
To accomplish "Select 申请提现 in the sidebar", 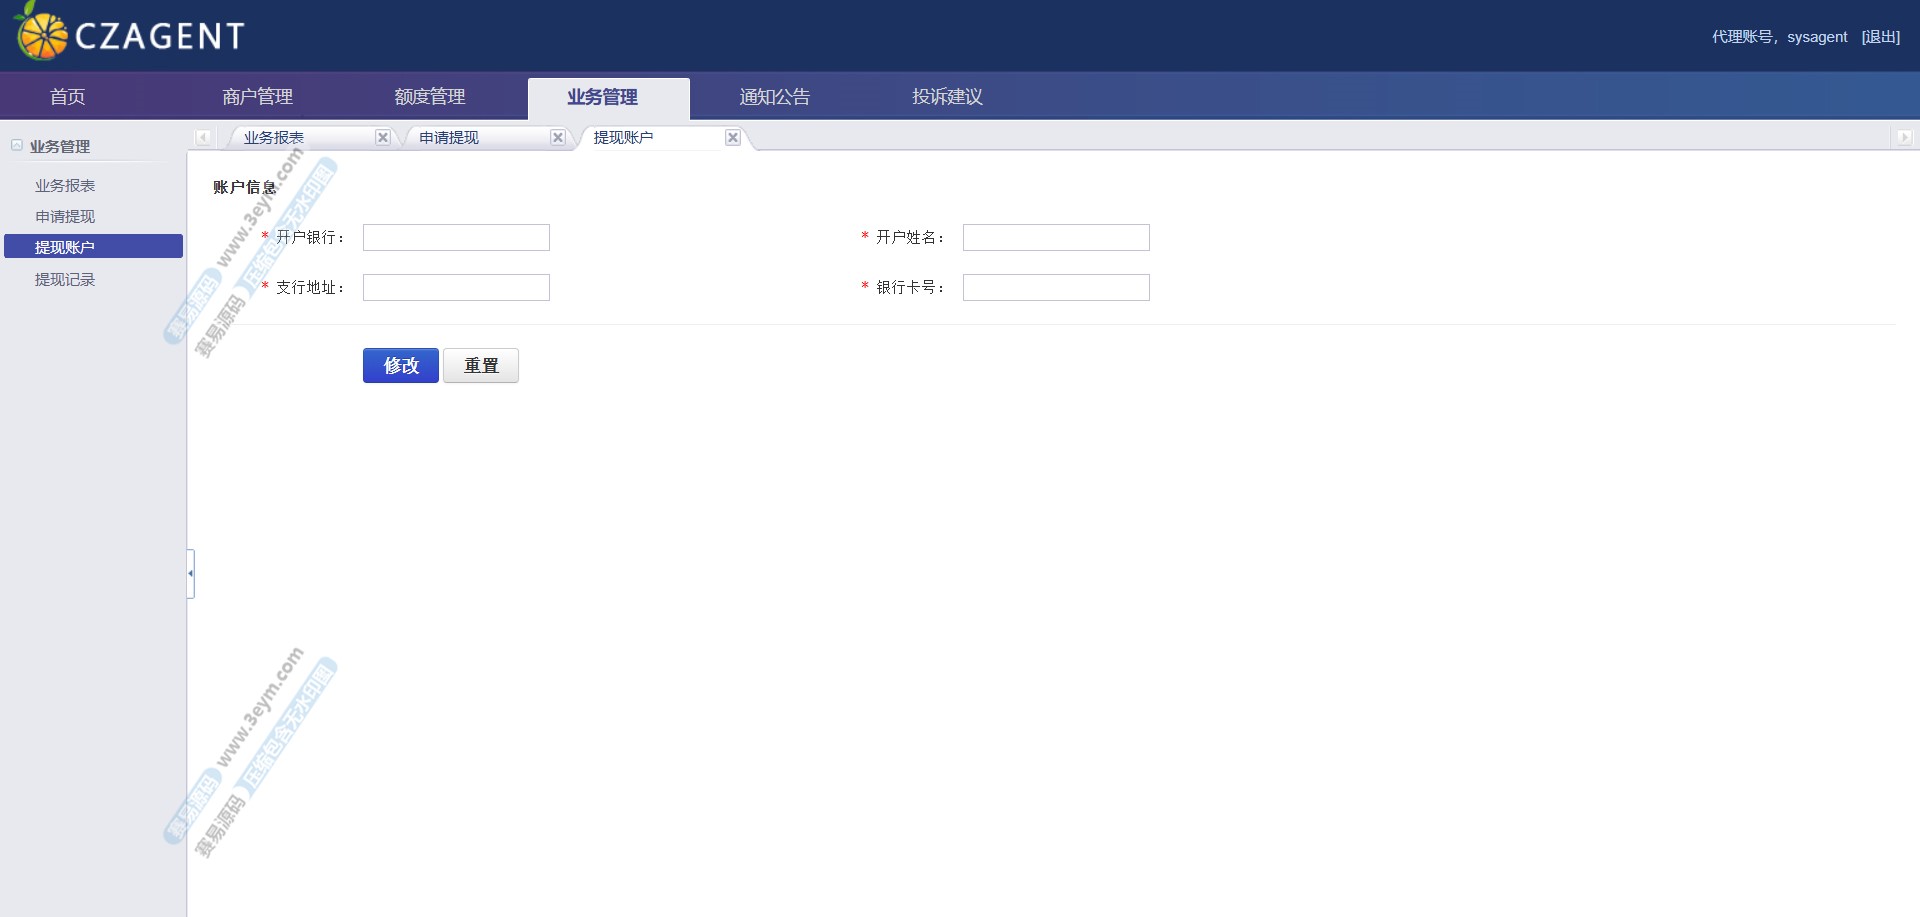I will [x=65, y=217].
